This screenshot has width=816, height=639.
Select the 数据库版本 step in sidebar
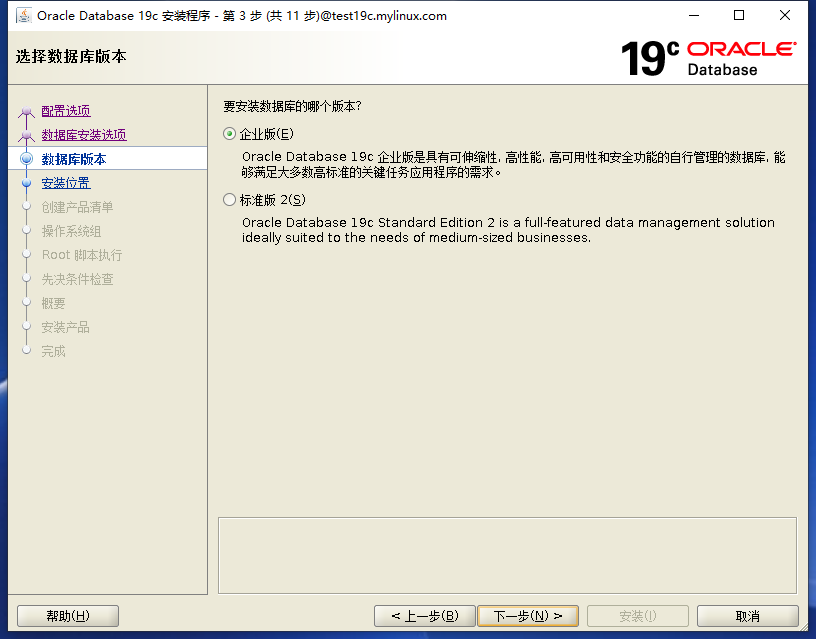(73, 159)
